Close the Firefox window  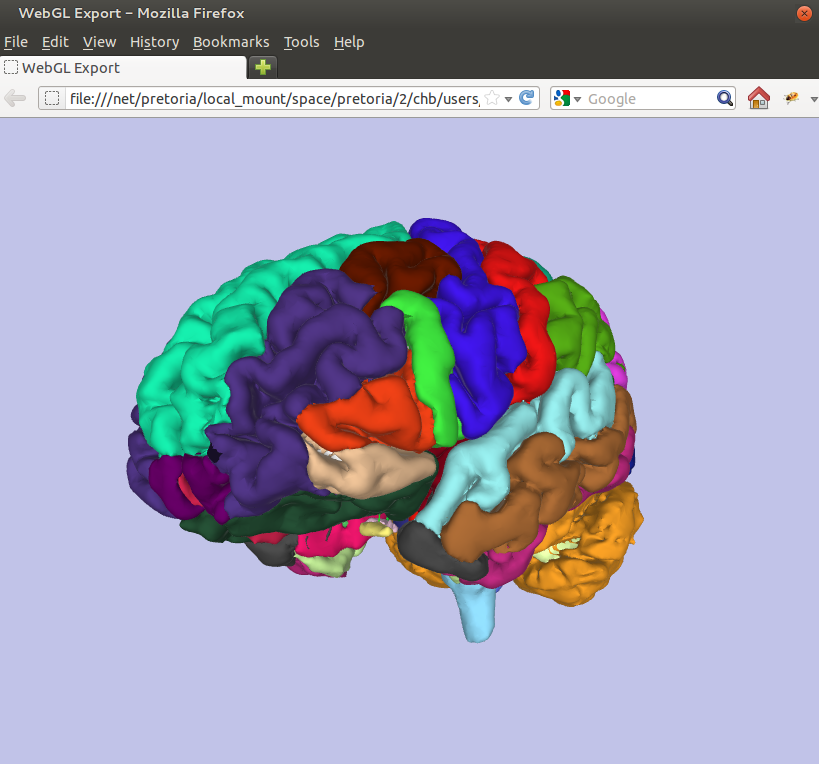coord(803,13)
